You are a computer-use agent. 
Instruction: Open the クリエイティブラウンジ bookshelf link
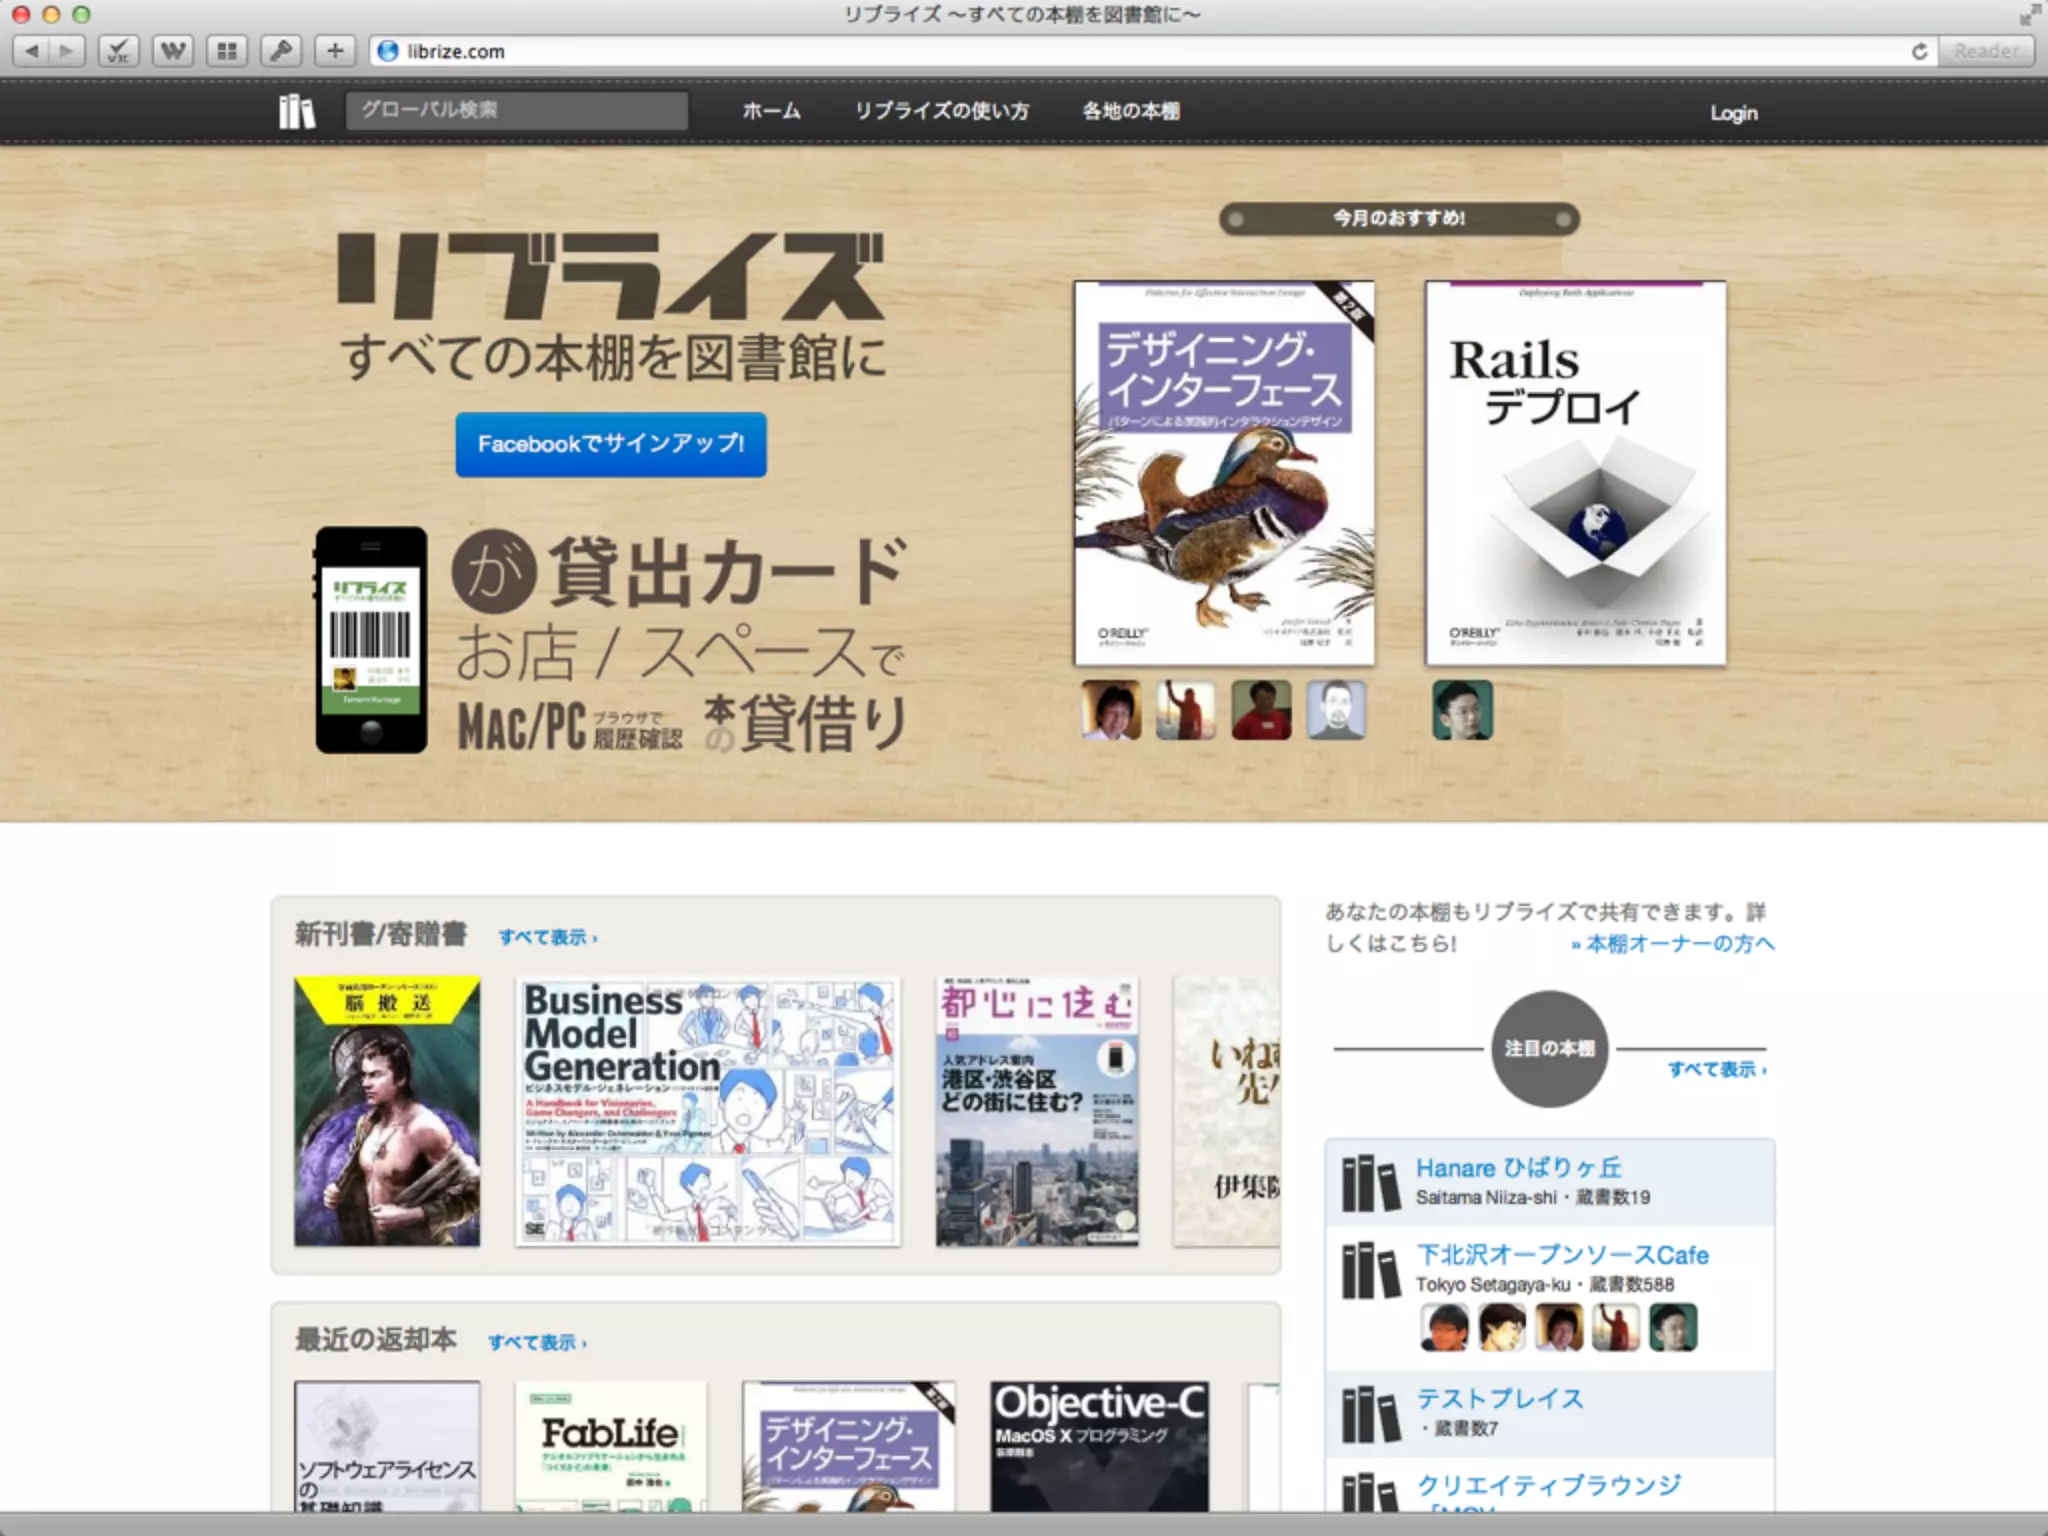pos(1549,1485)
